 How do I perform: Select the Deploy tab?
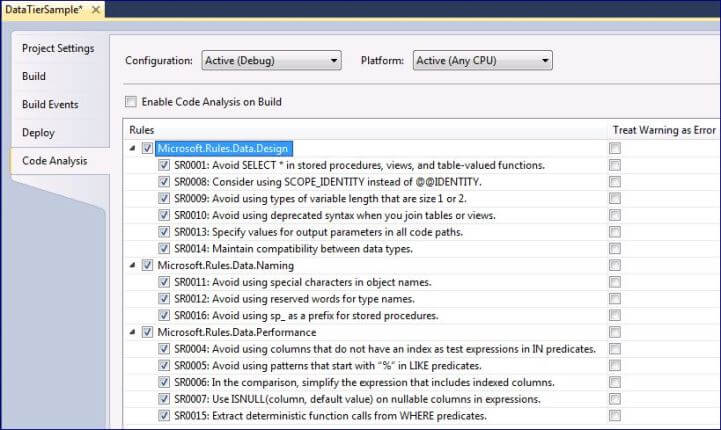click(x=38, y=132)
